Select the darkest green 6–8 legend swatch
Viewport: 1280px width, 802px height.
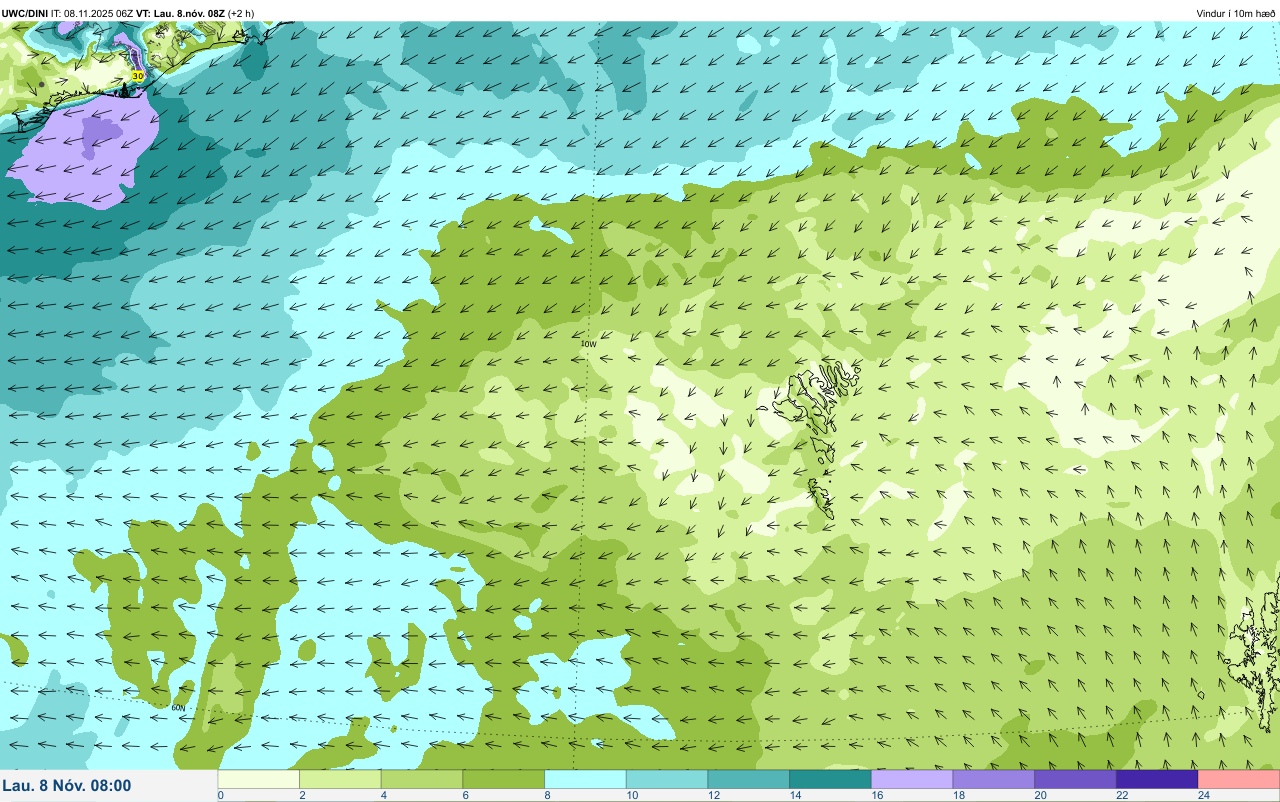[504, 779]
